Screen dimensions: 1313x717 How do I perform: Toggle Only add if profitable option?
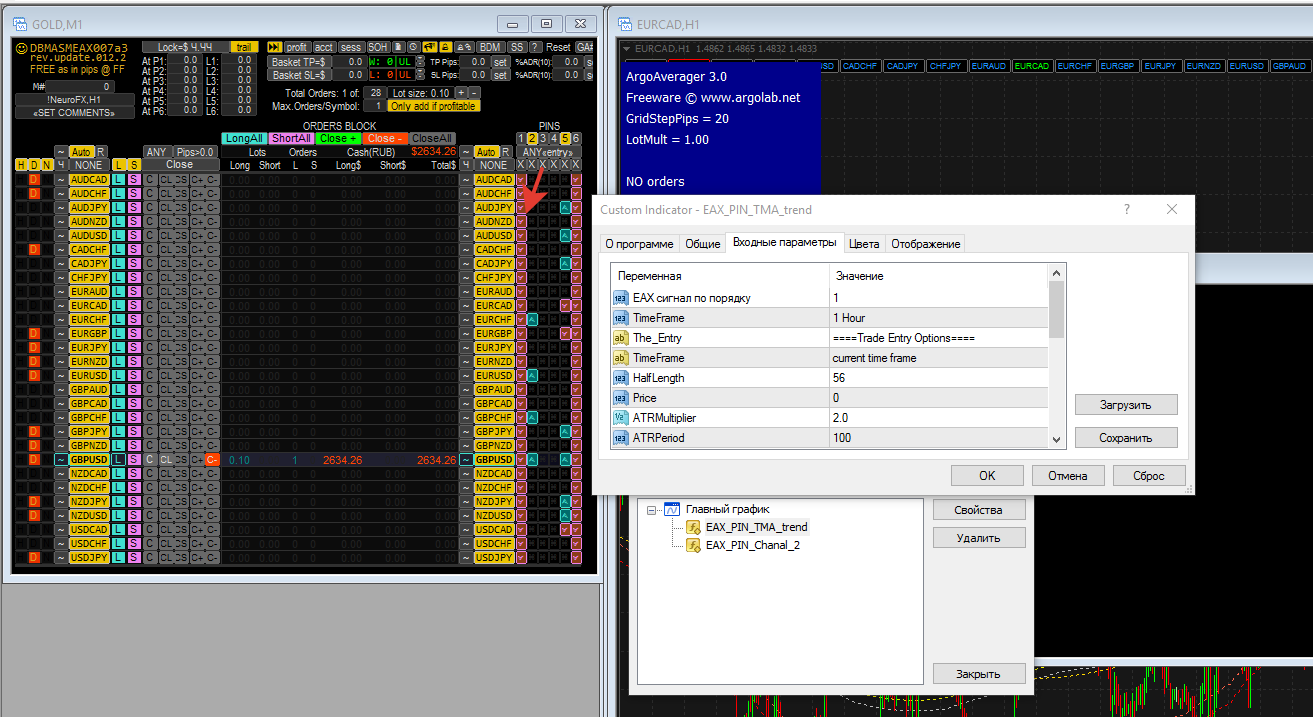(434, 106)
